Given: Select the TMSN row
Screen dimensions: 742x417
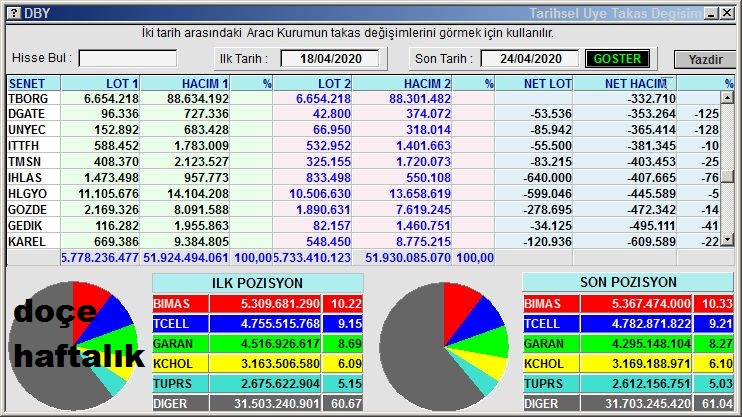Looking at the screenshot, I should point(363,161).
